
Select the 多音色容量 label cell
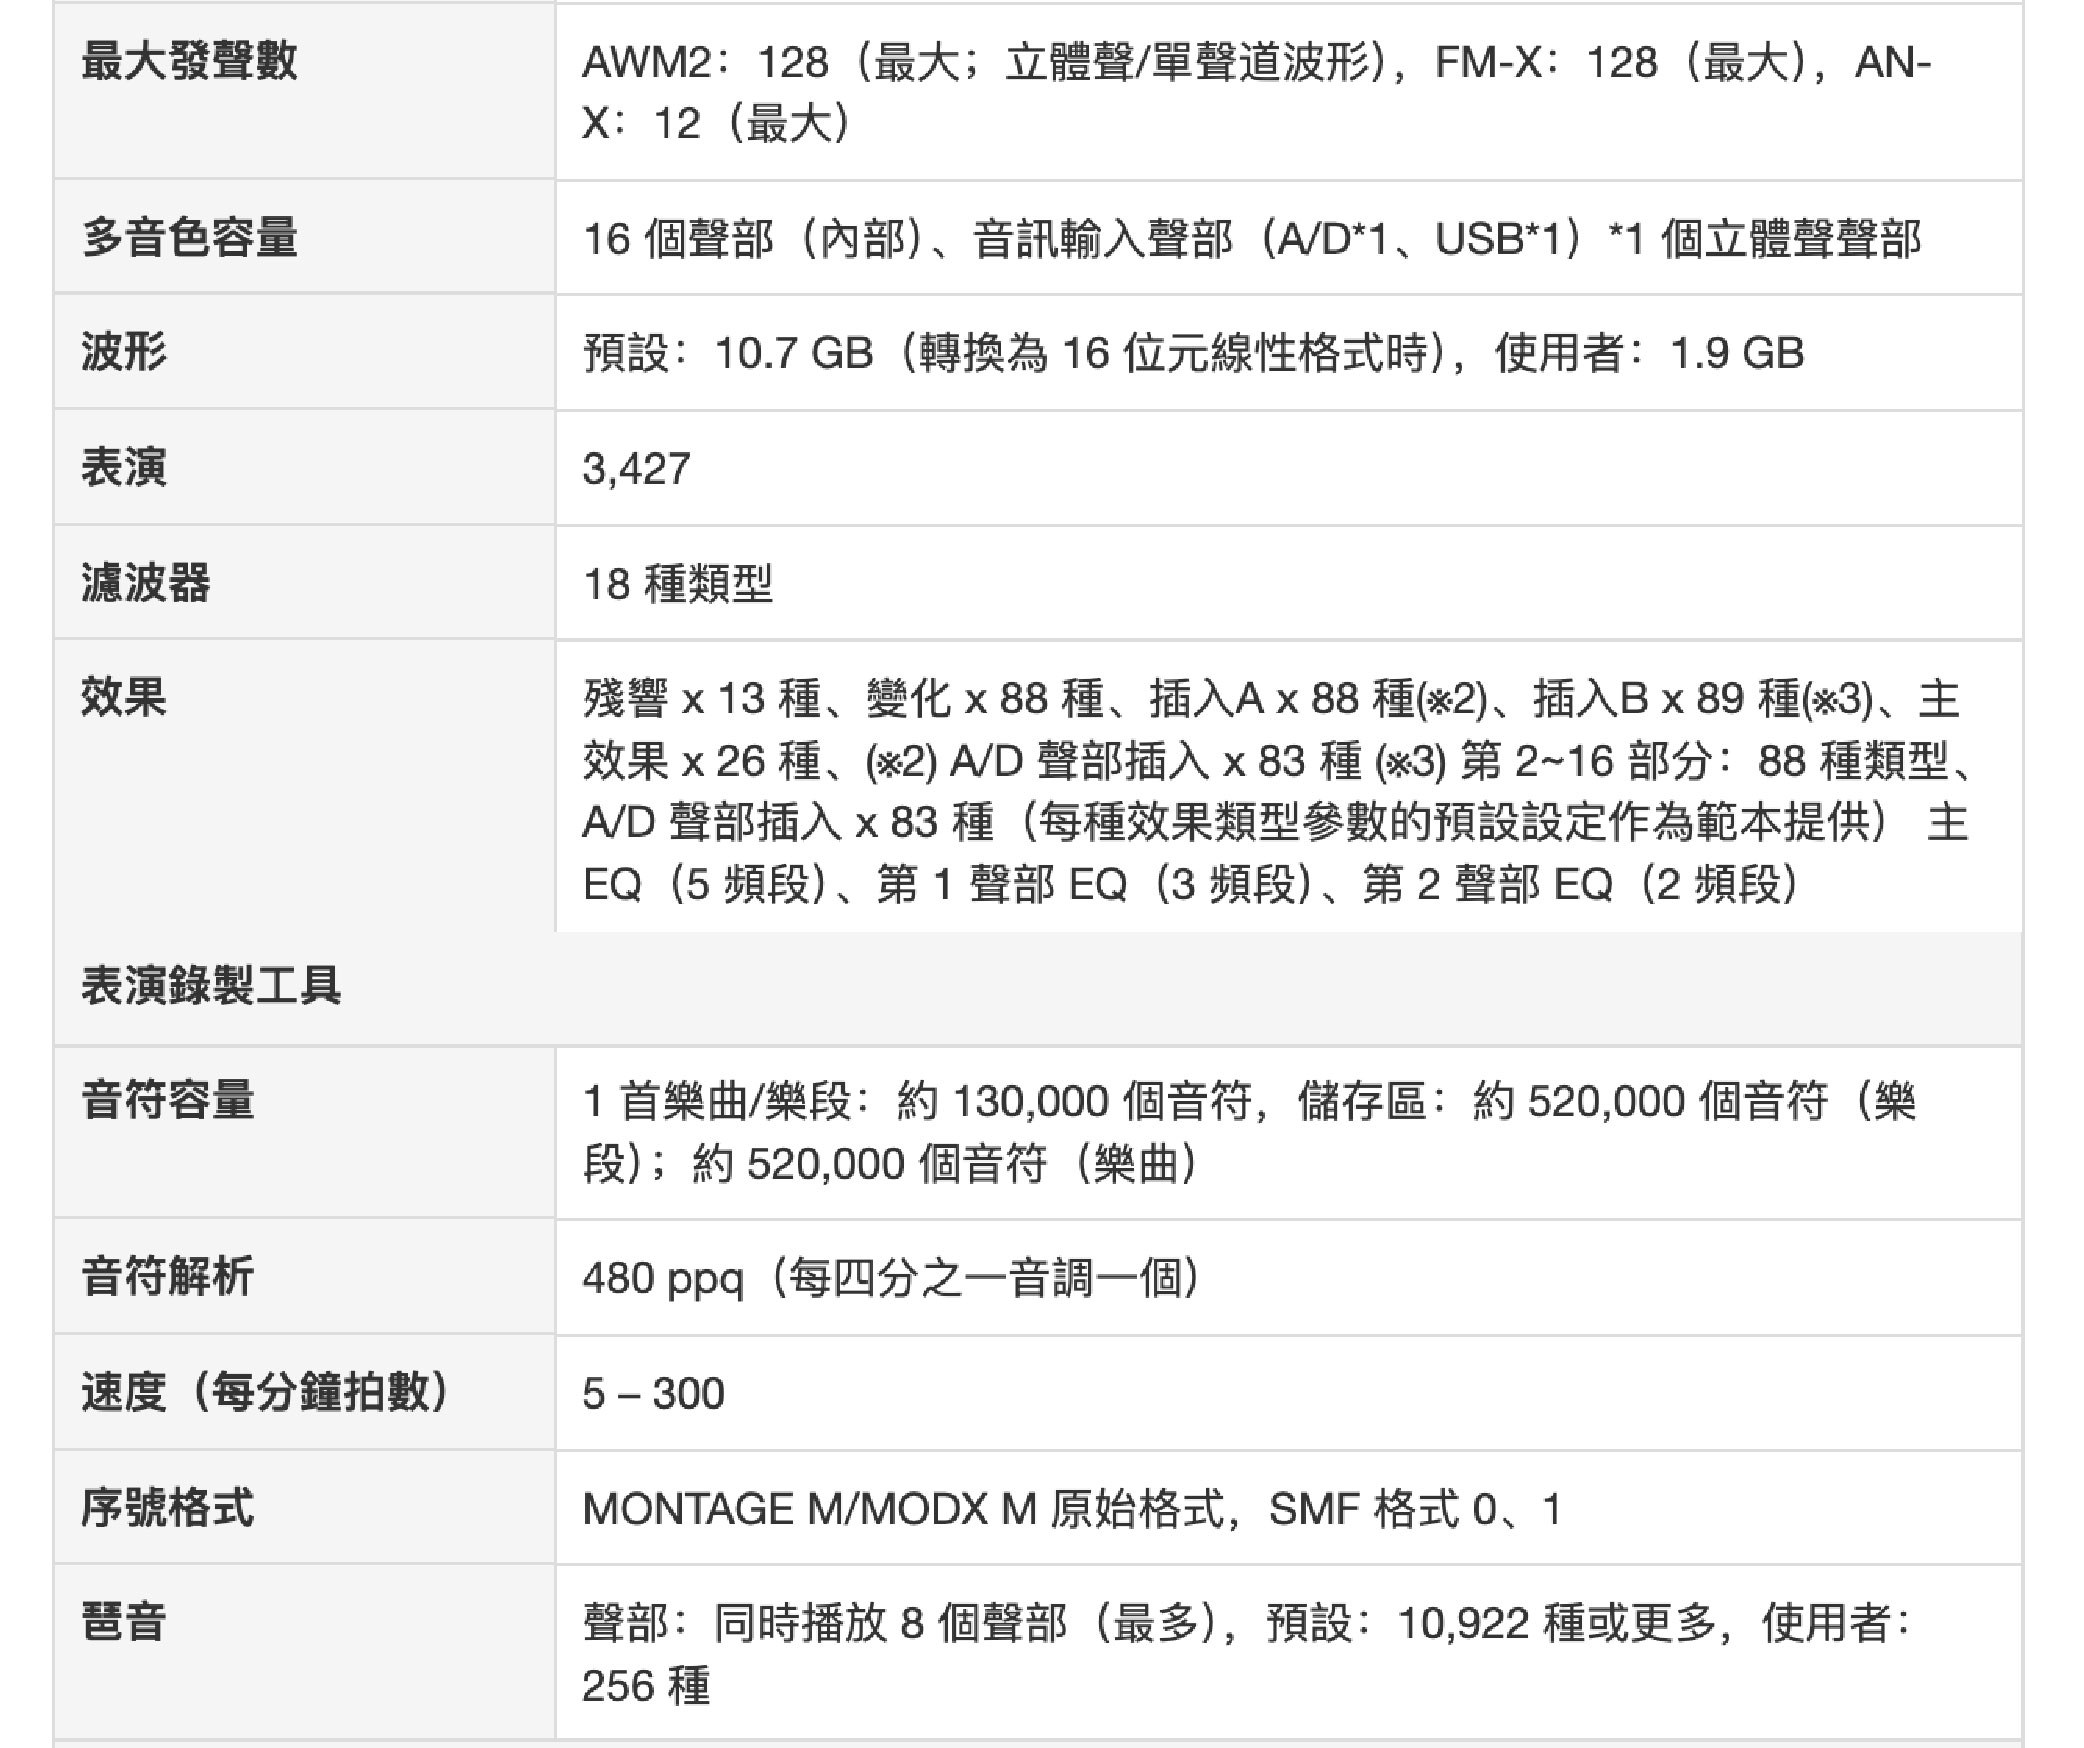(x=189, y=238)
